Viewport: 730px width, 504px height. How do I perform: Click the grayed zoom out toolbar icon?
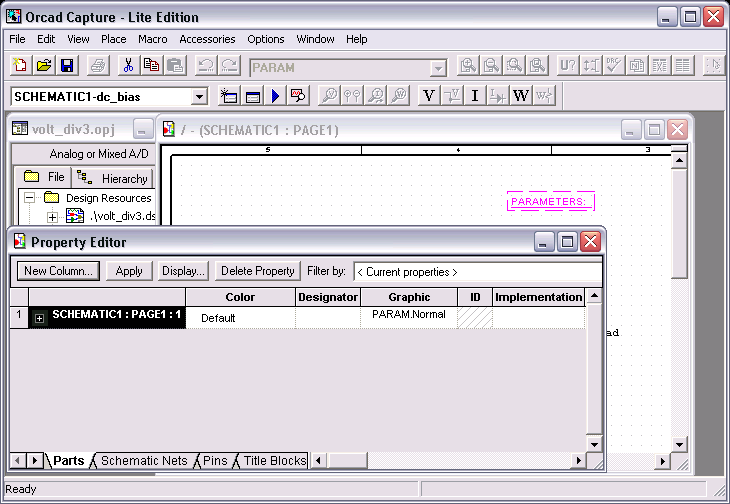(491, 66)
